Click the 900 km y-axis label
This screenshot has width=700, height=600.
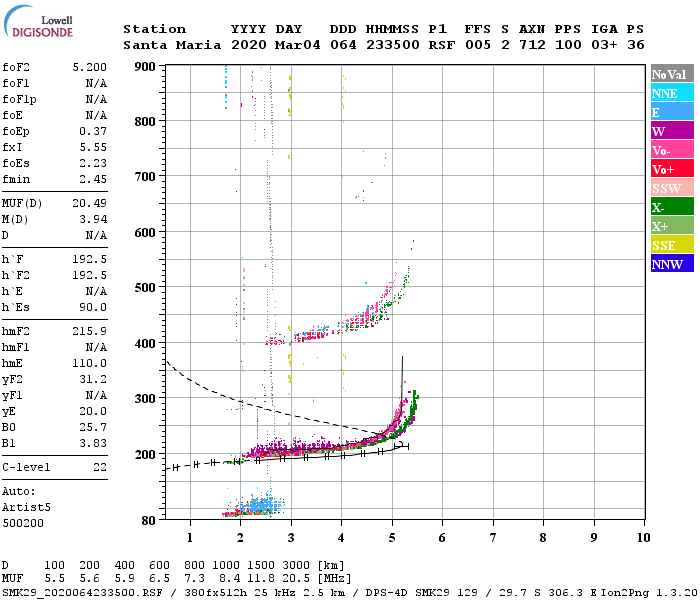click(x=145, y=67)
